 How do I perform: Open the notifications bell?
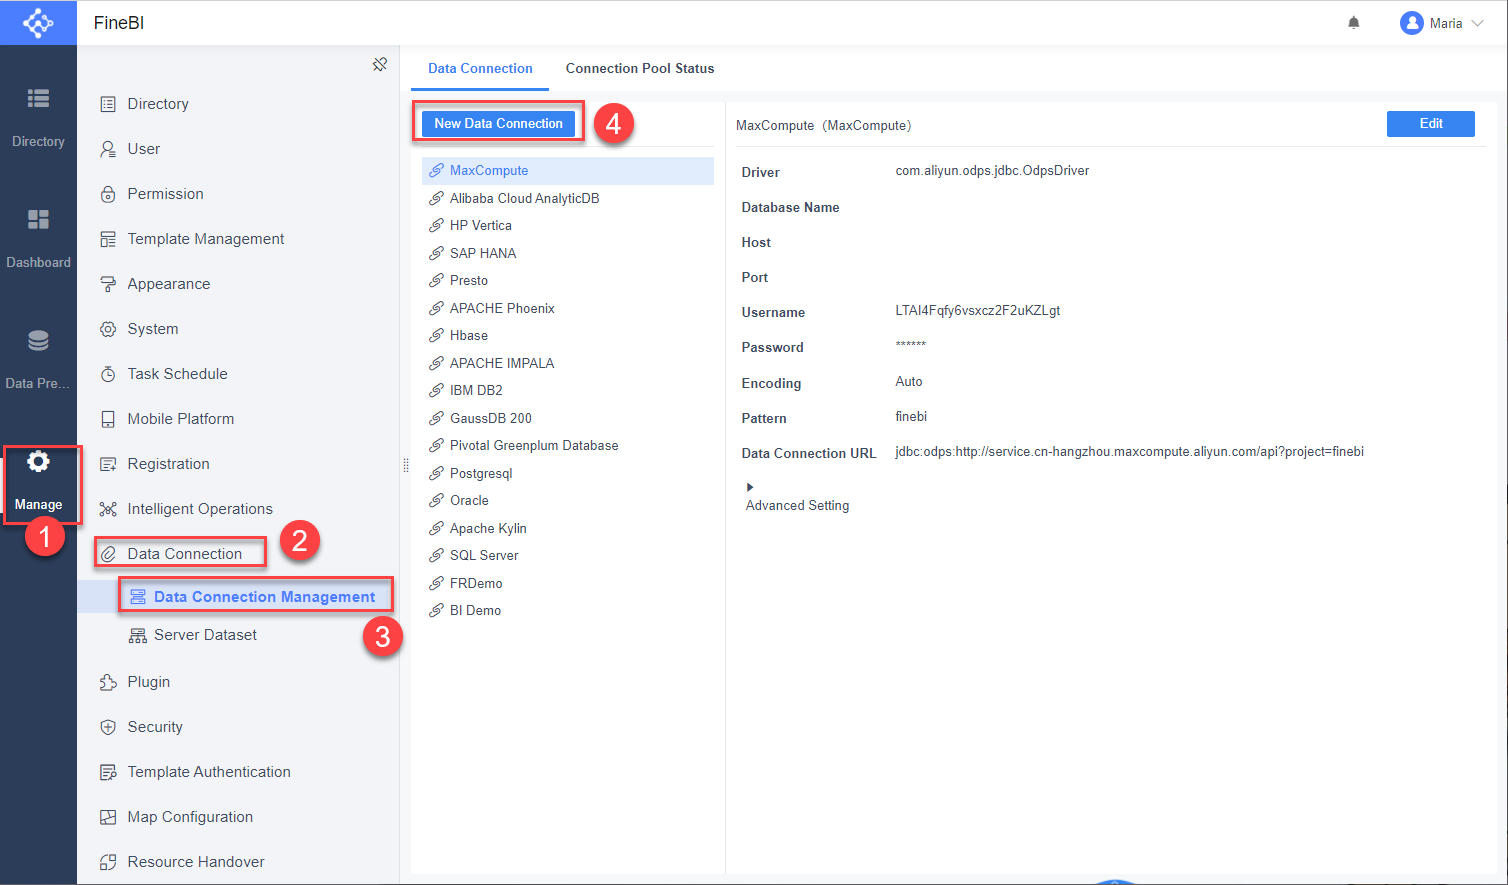(x=1354, y=23)
